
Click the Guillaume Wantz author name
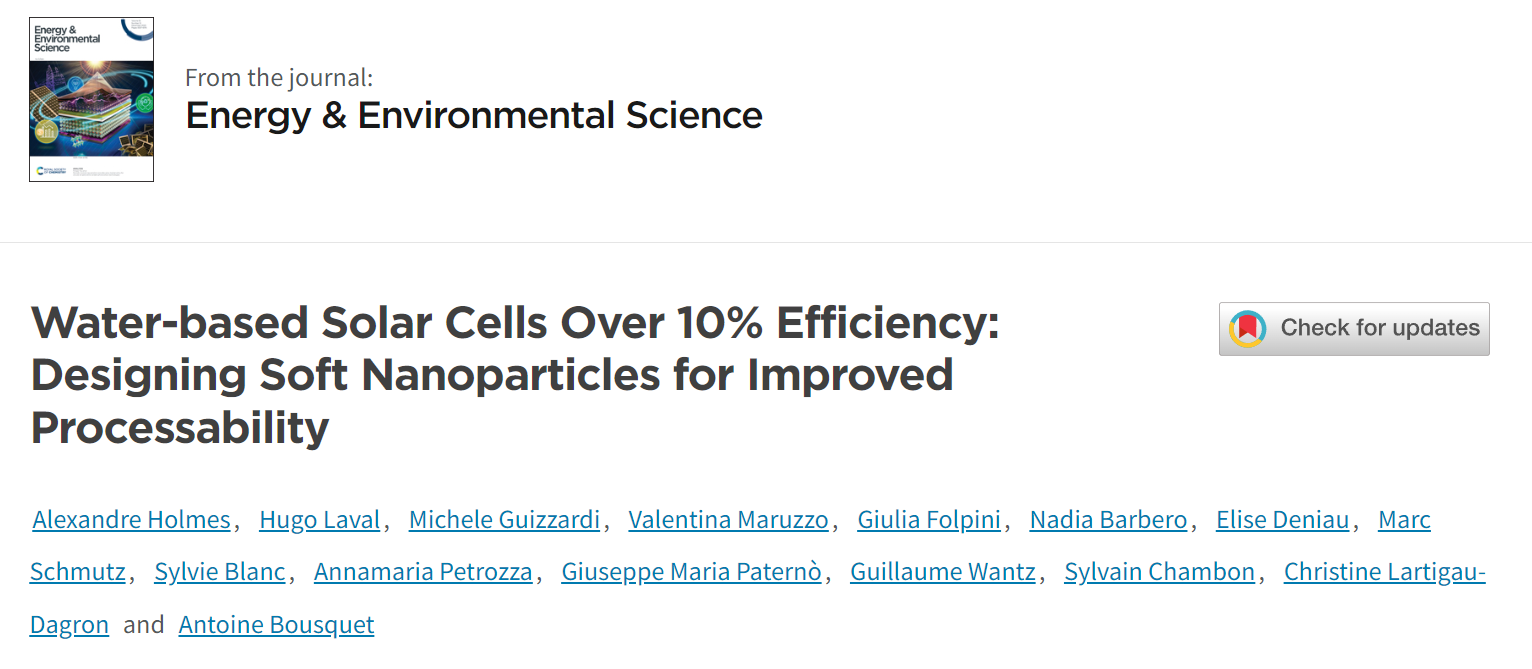[943, 572]
